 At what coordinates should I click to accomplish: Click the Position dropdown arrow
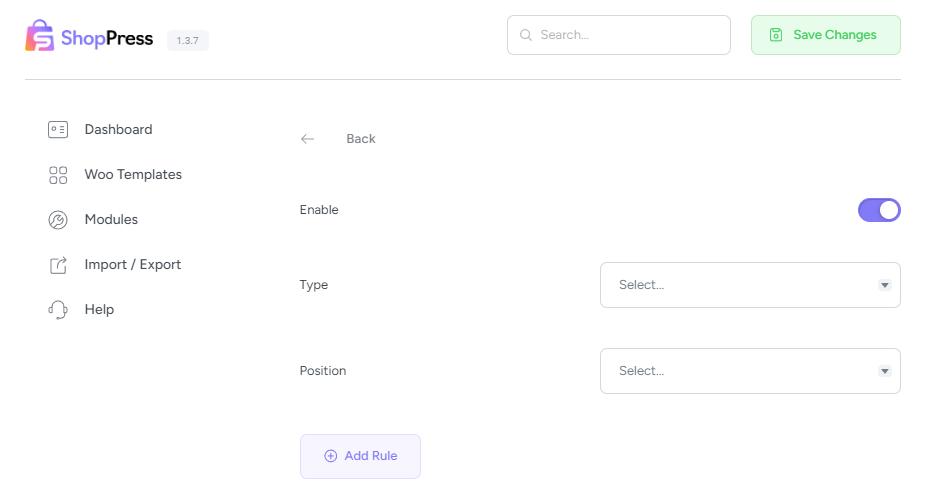pos(884,371)
